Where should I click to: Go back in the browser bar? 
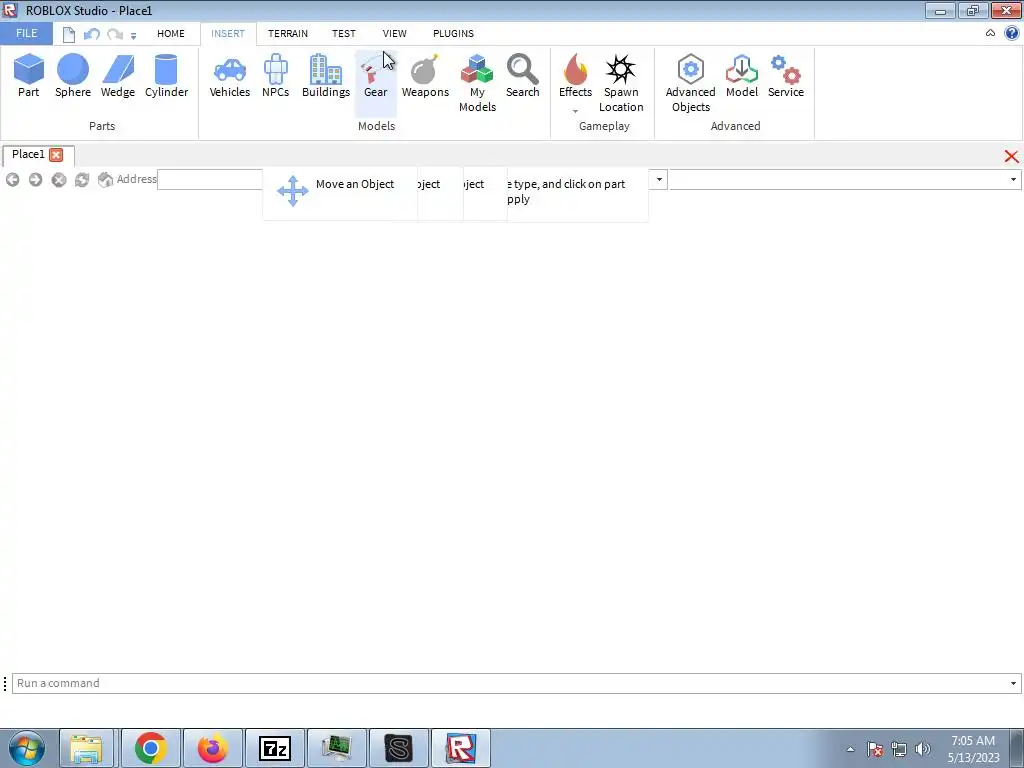coord(12,180)
